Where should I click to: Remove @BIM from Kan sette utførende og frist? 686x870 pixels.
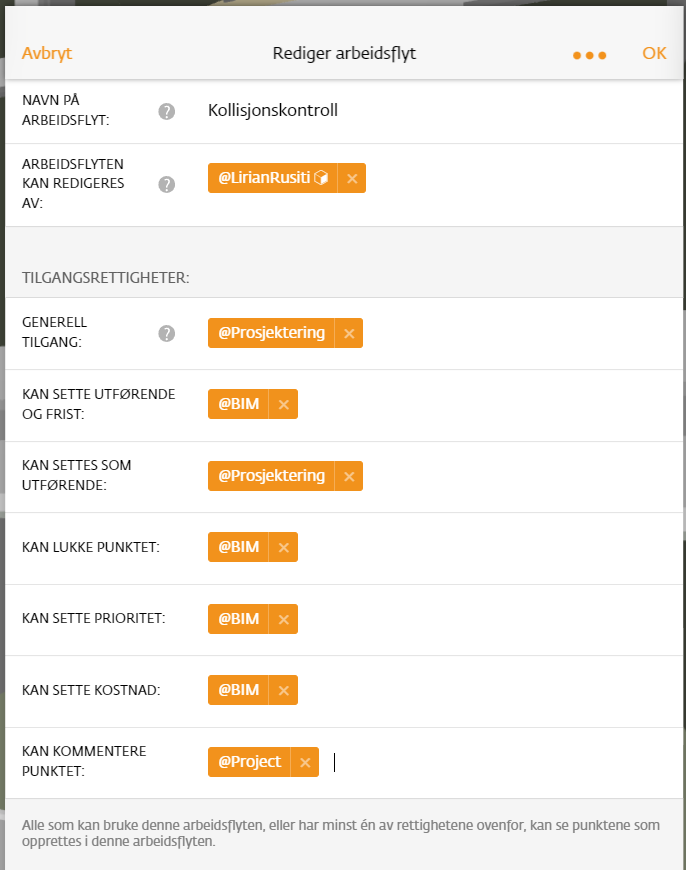(284, 404)
